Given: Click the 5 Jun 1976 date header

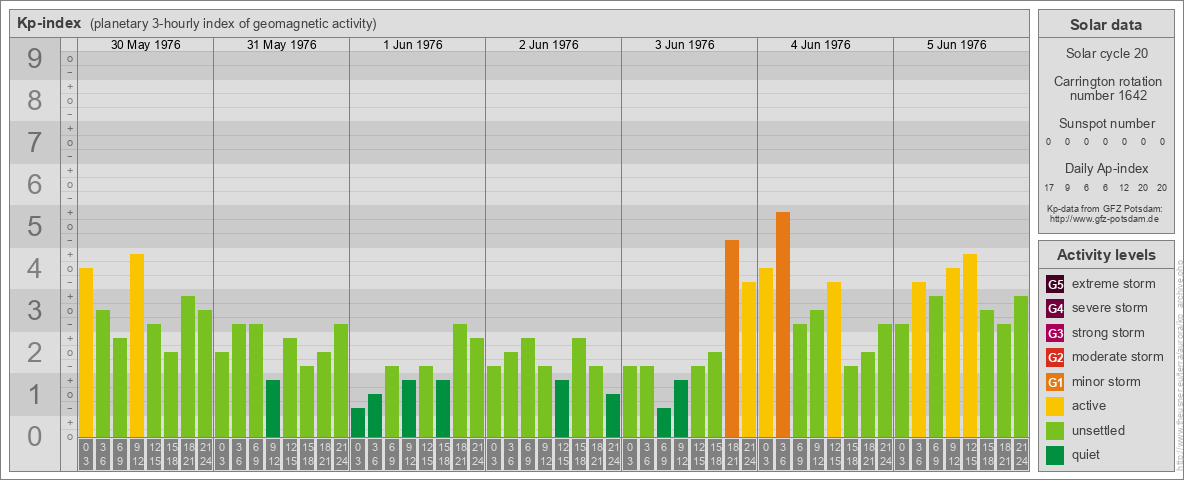Looking at the screenshot, I should [957, 45].
